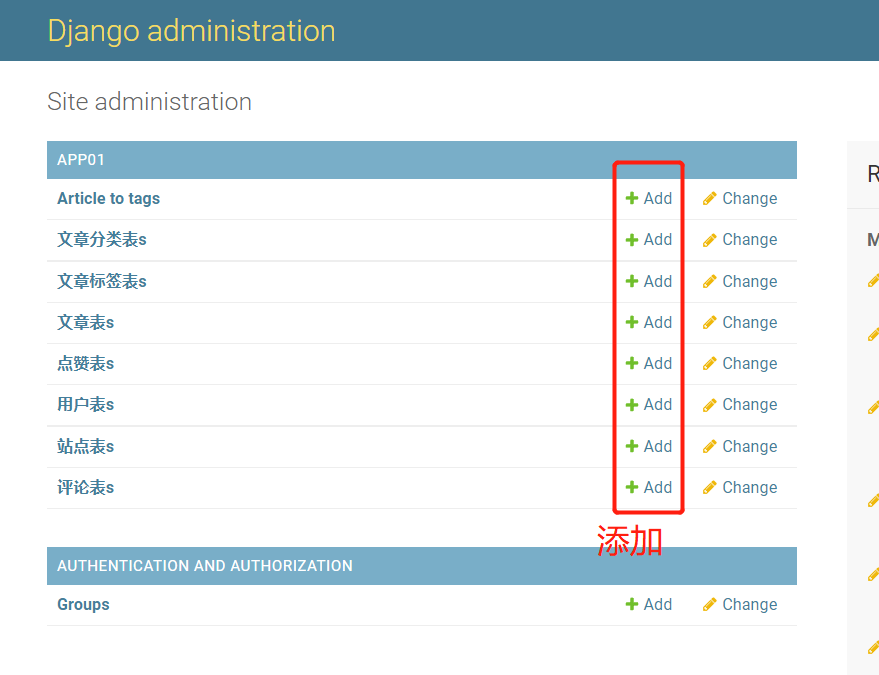Open the Article to tags model
Image resolution: width=879 pixels, height=675 pixels.
point(108,198)
